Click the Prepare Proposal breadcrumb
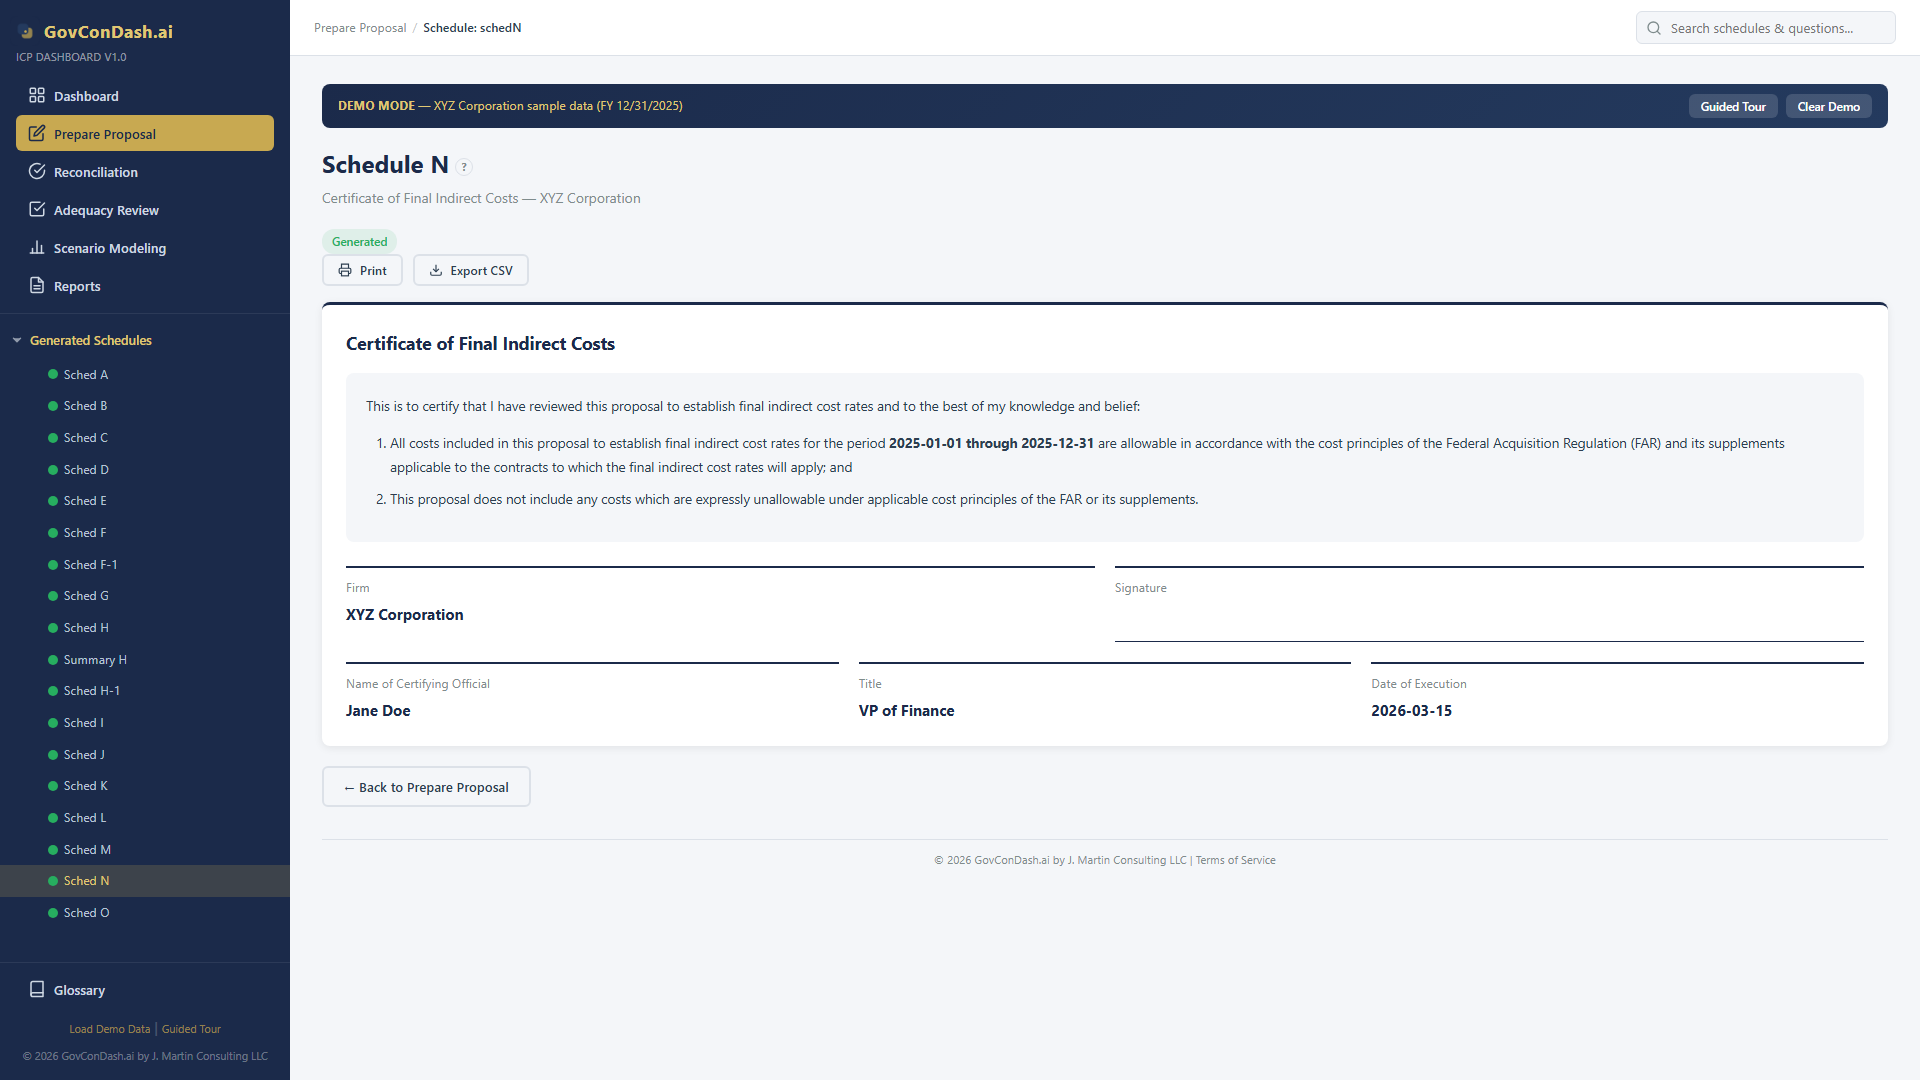Viewport: 1920px width, 1080px height. [360, 28]
